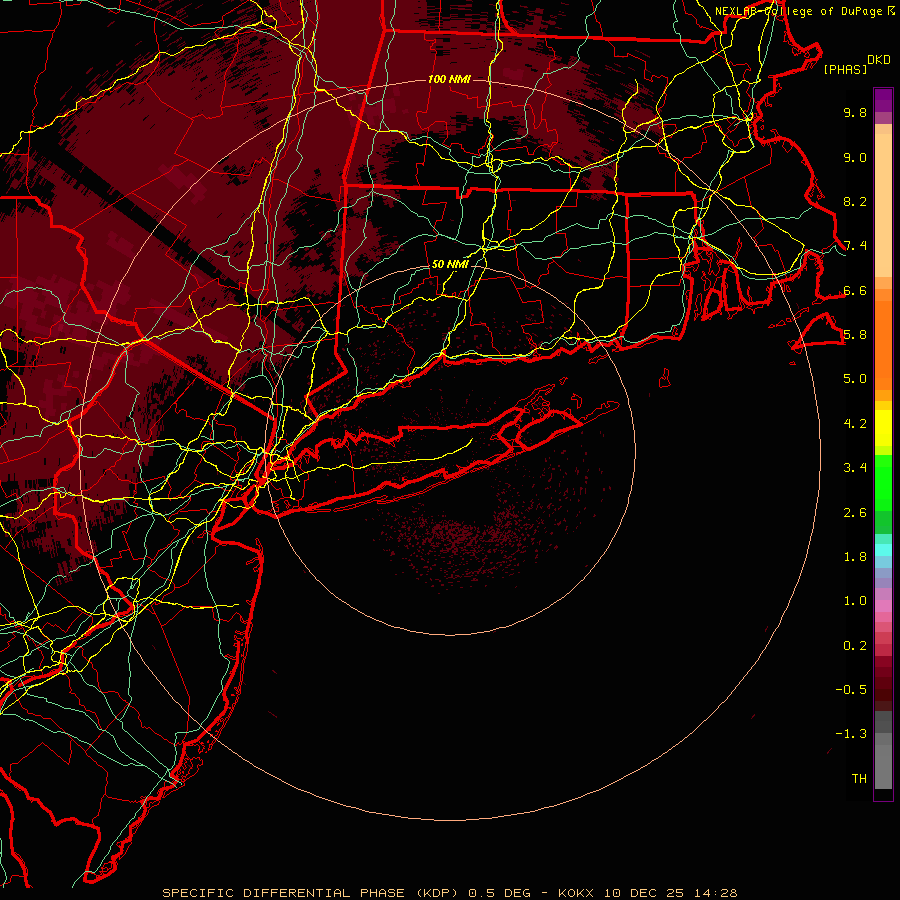Pick the pale peach segment of the color bar
This screenshot has width=900, height=900.
(883, 205)
